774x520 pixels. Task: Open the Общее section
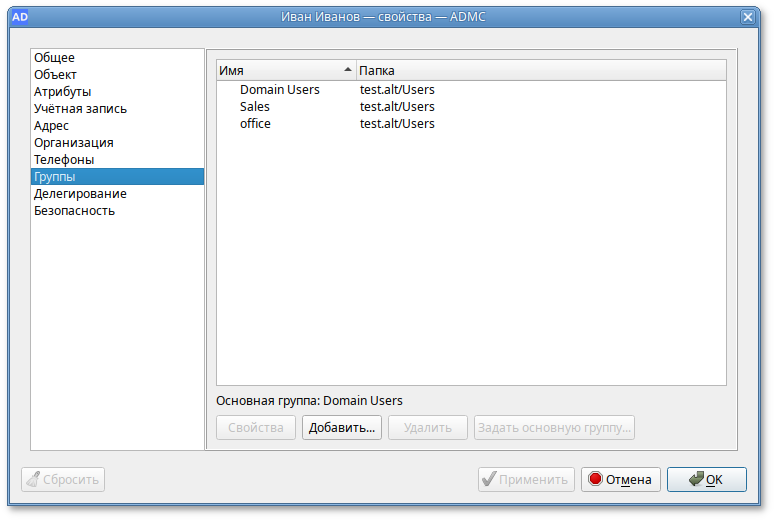click(x=54, y=58)
